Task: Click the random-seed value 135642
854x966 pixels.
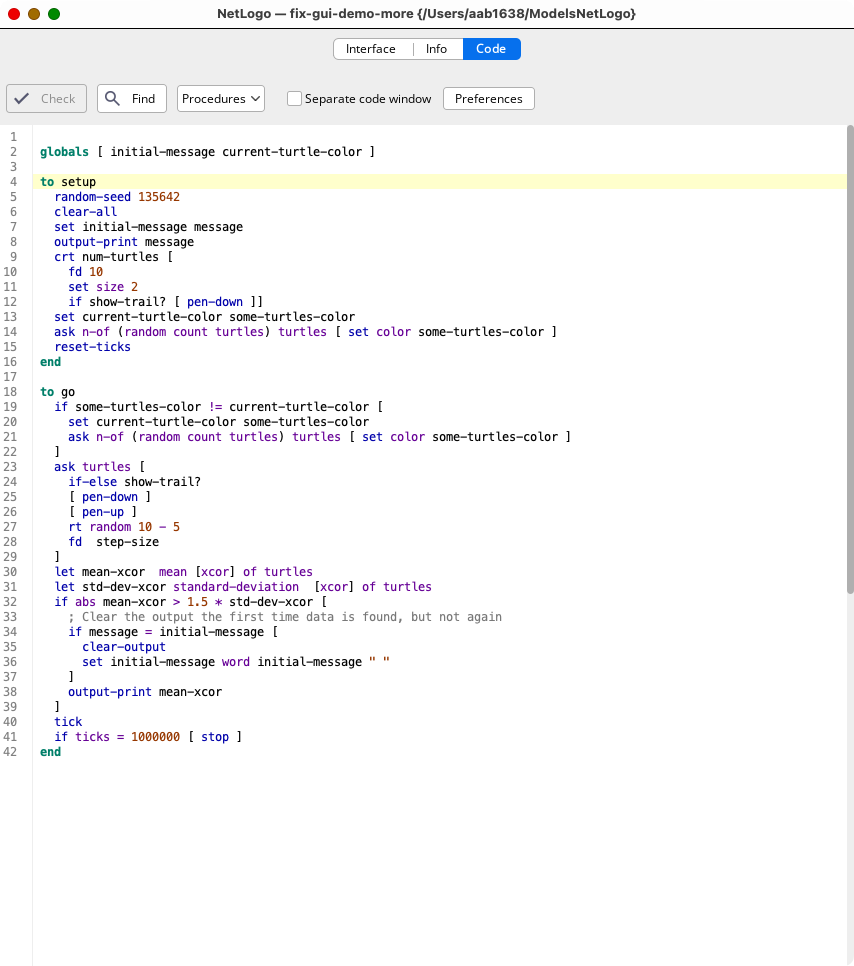Action: pyautogui.click(x=159, y=197)
